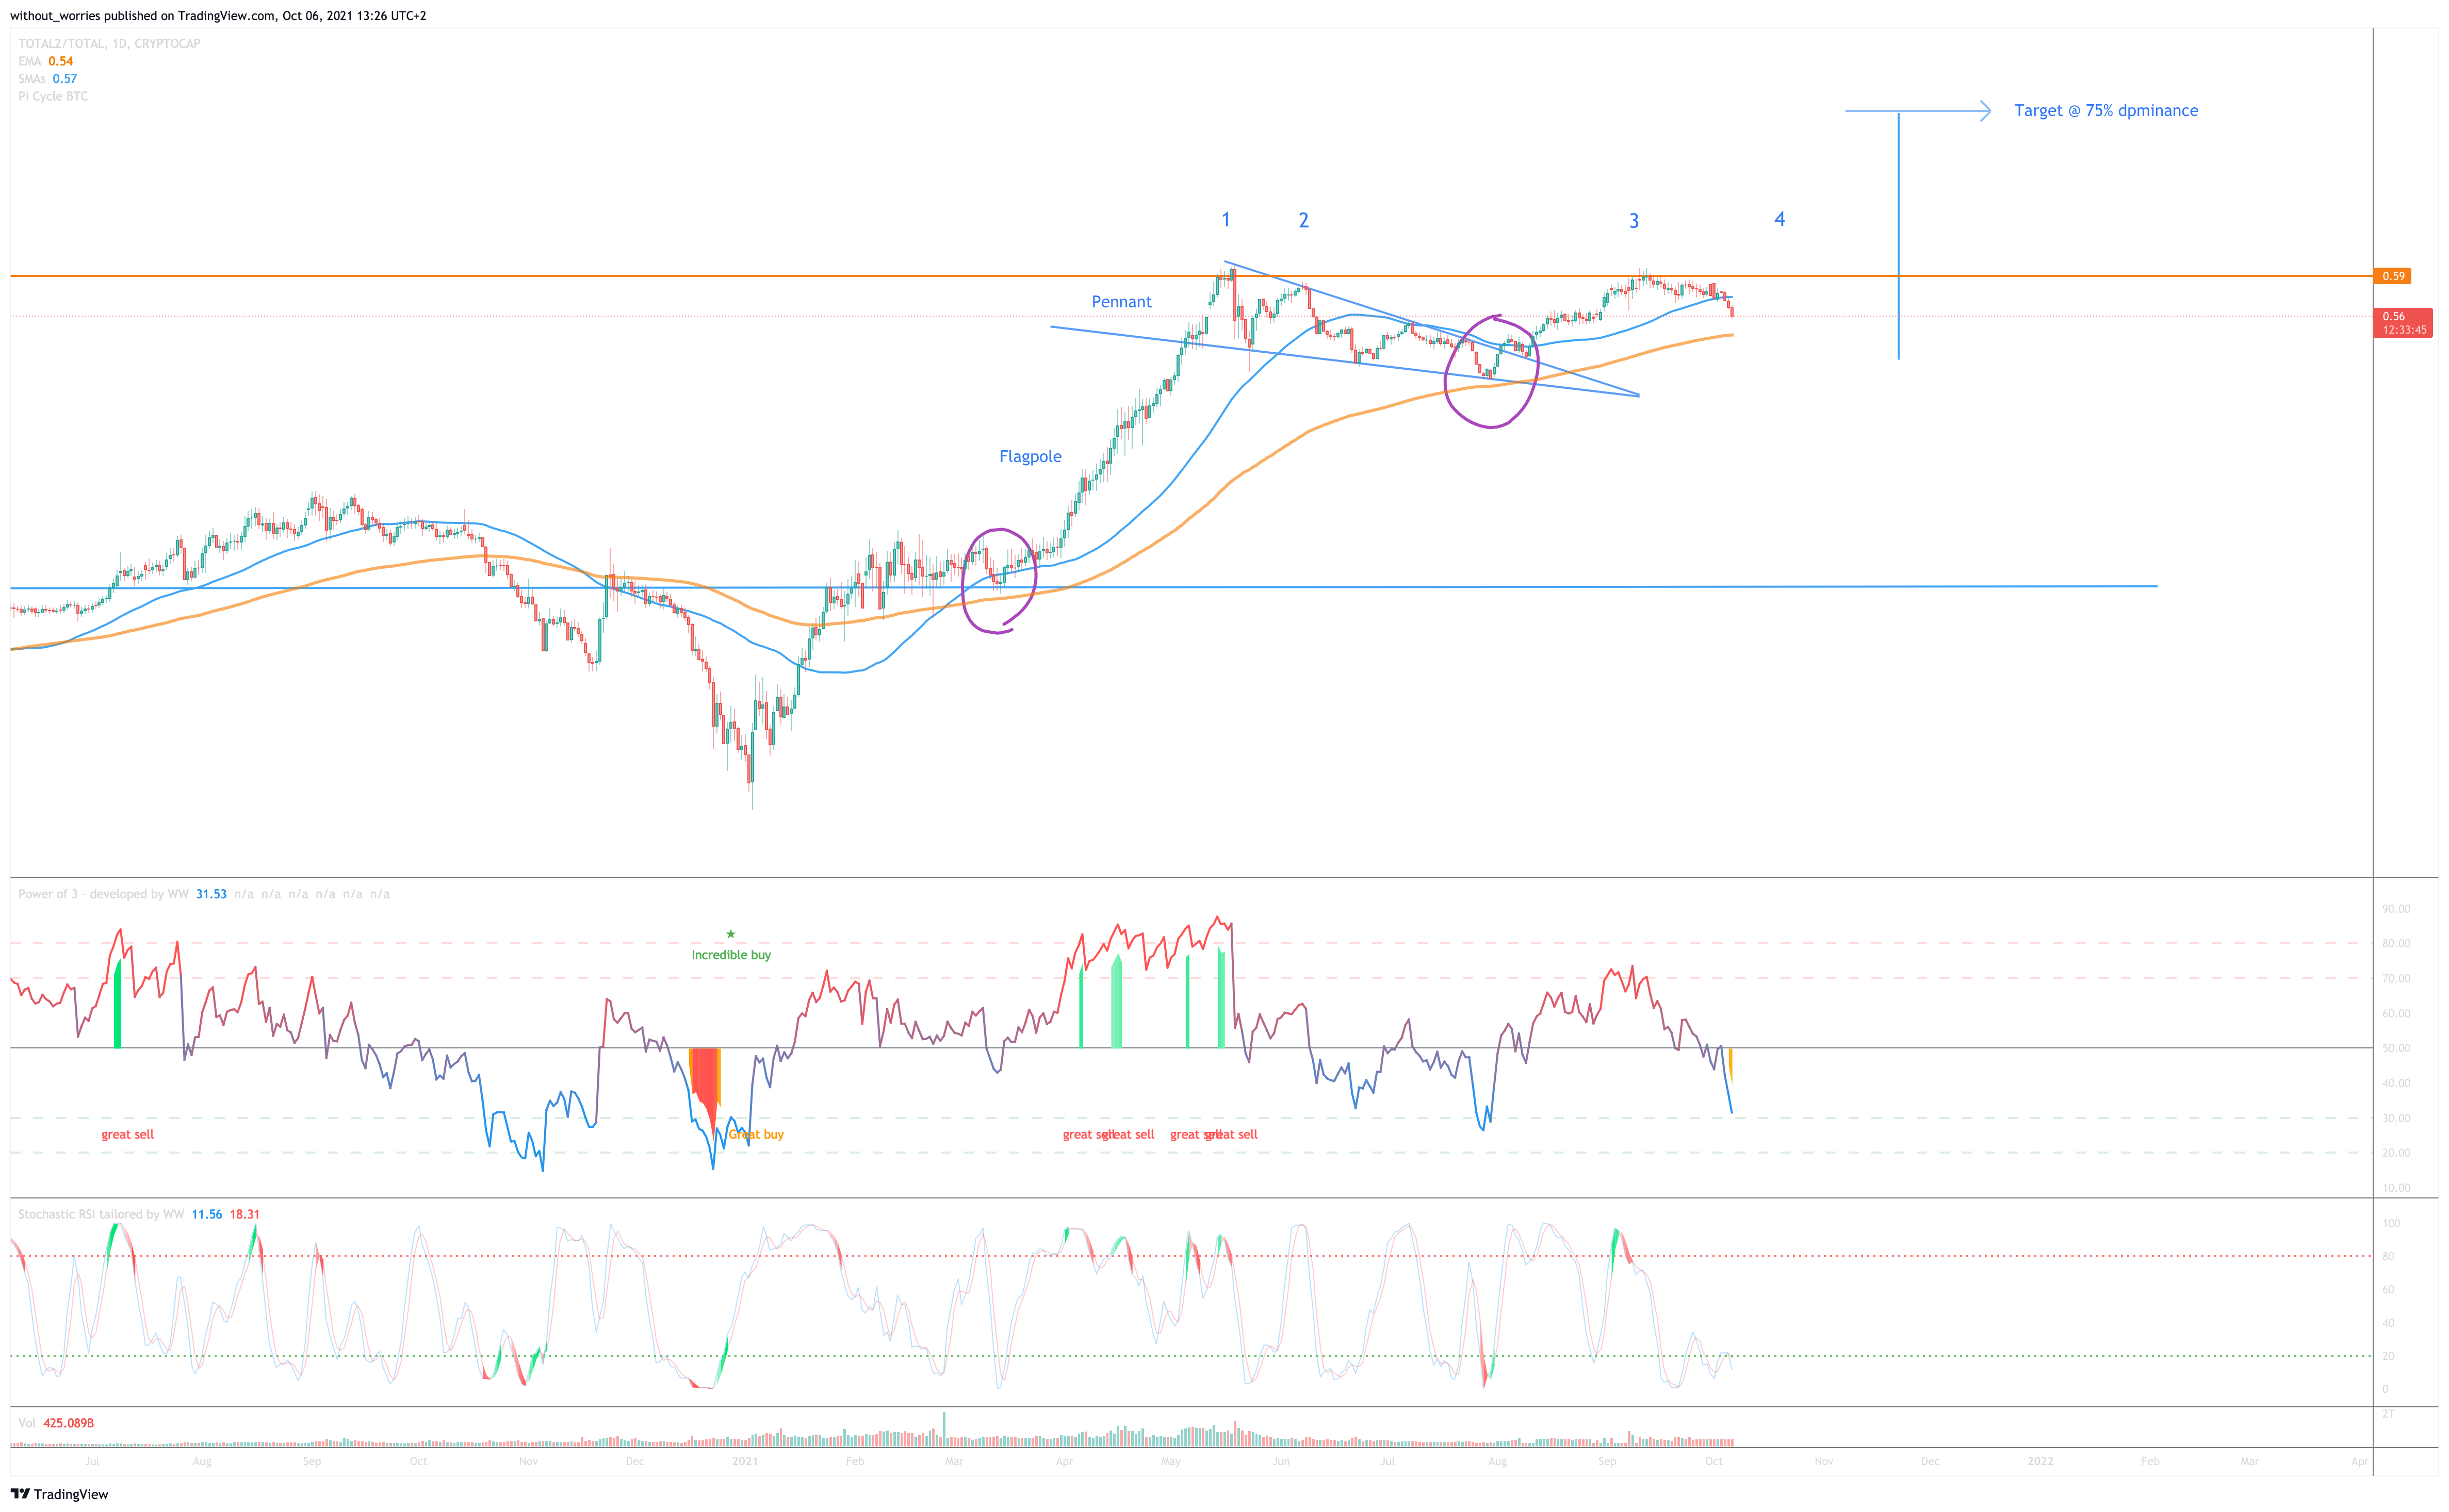Select the SMAs 0.57 indicator legend
2449x1512 pixels.
pyautogui.click(x=47, y=79)
